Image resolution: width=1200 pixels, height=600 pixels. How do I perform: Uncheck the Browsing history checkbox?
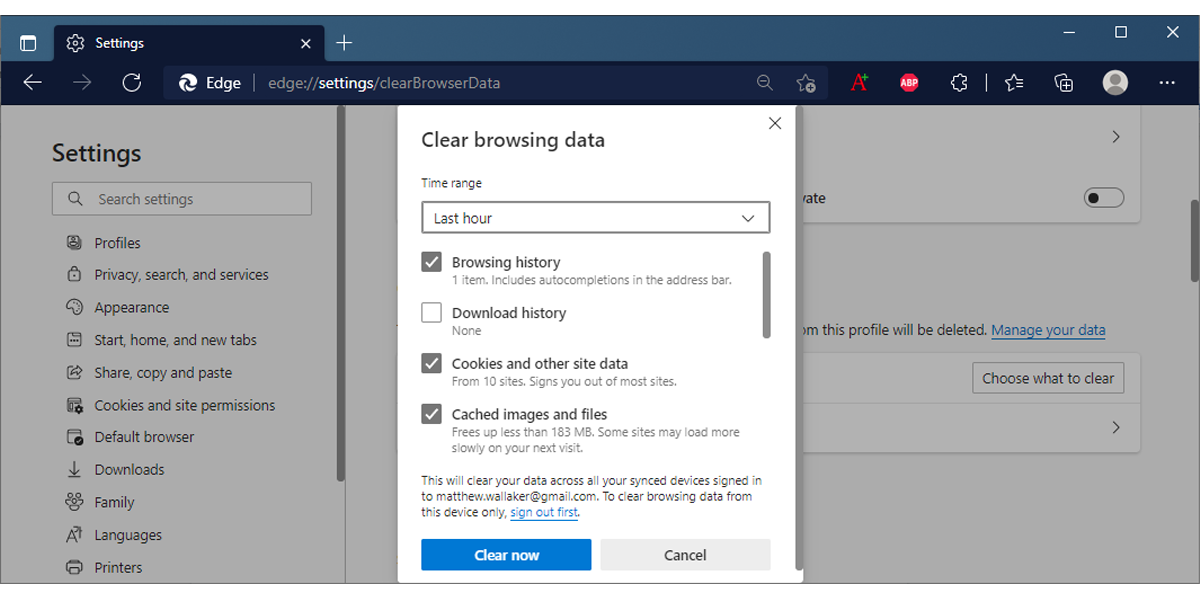(x=431, y=261)
